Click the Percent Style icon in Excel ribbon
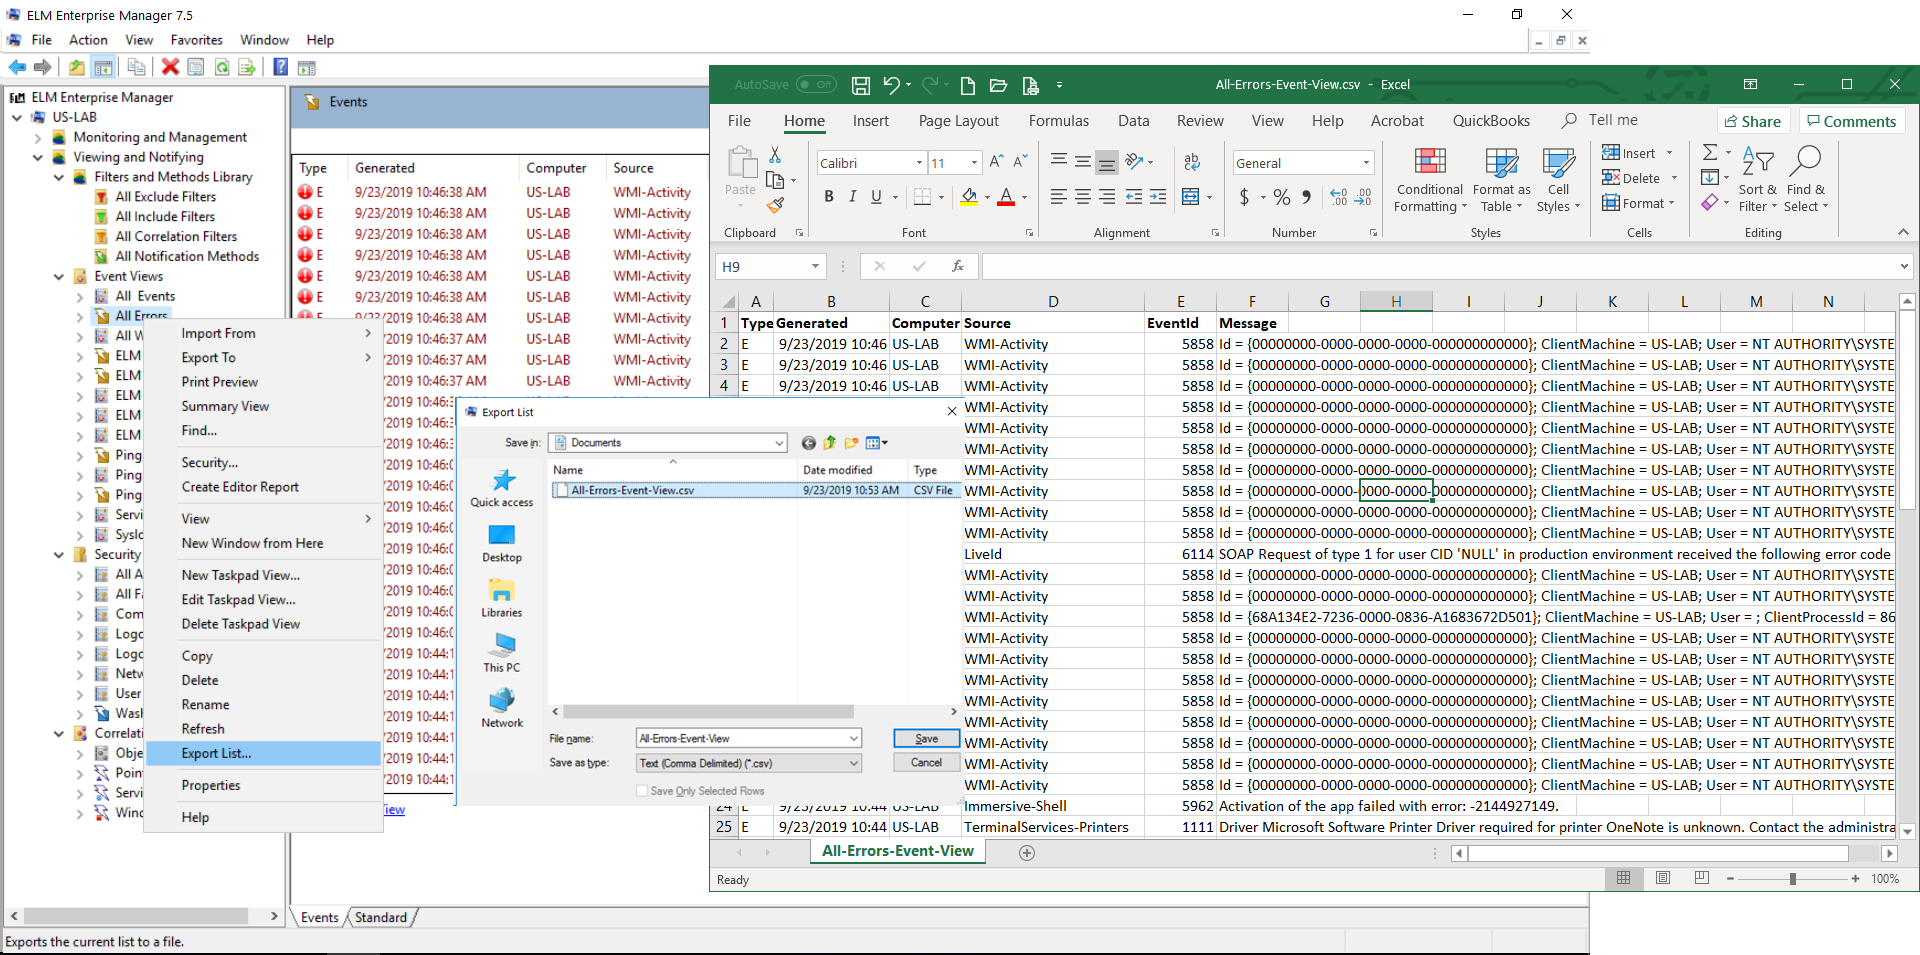The width and height of the screenshot is (1920, 955). click(1281, 197)
